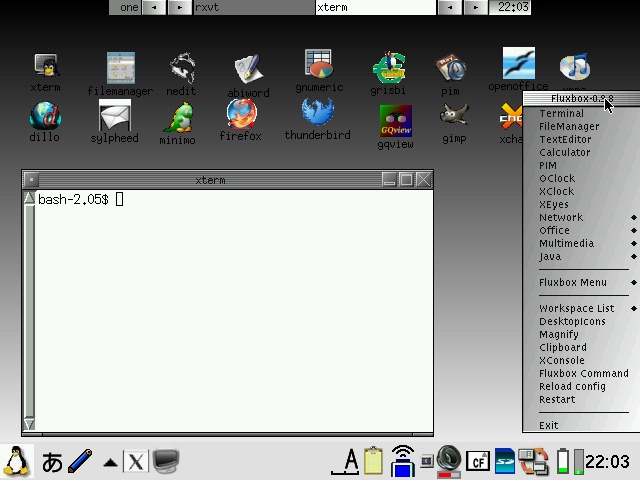The width and height of the screenshot is (640, 480).
Task: Expand the Network submenu
Action: [x=561, y=217]
